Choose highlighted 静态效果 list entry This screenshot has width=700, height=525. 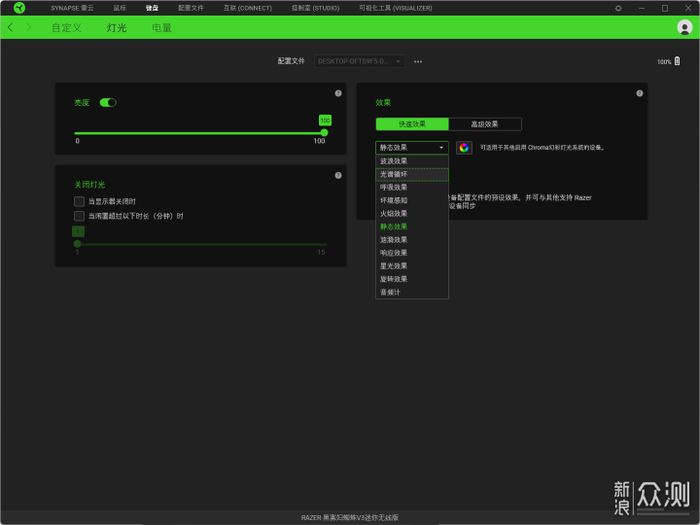[x=412, y=226]
